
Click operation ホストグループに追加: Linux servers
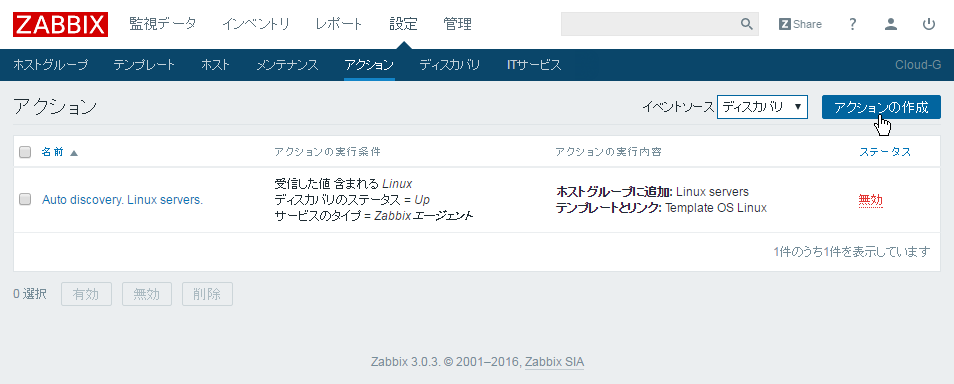point(652,192)
